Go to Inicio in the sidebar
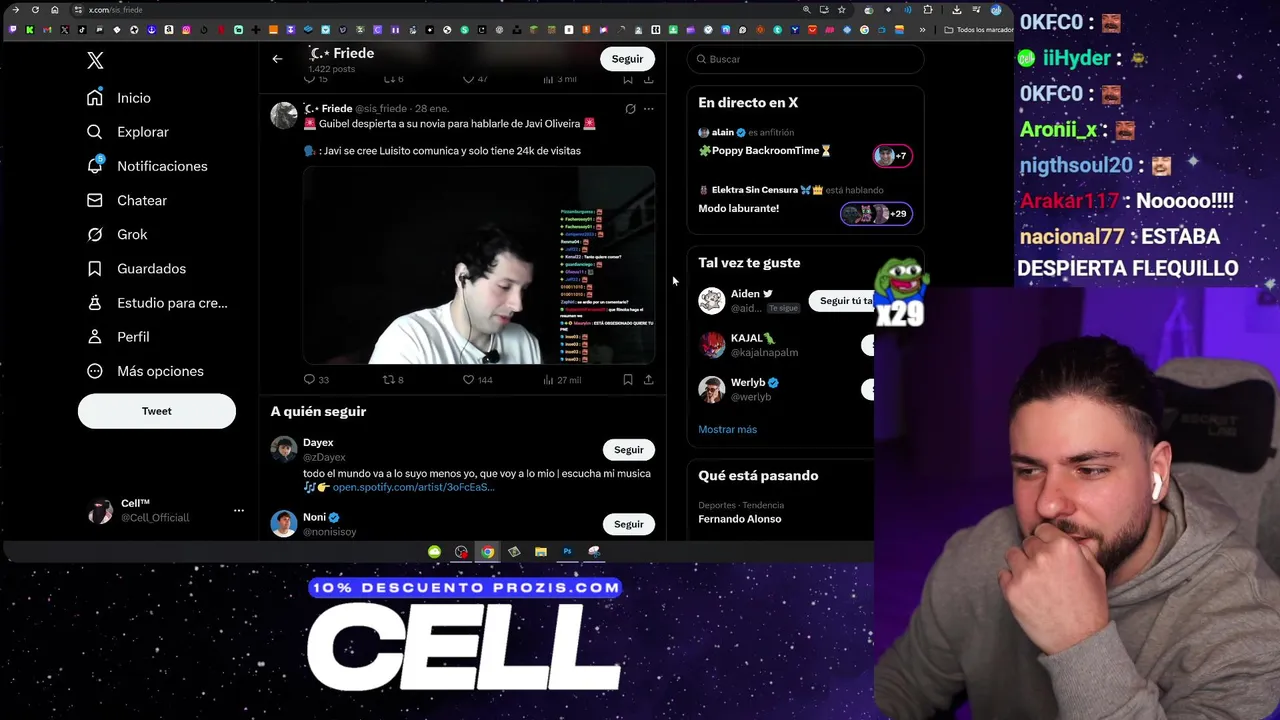 pos(119,98)
